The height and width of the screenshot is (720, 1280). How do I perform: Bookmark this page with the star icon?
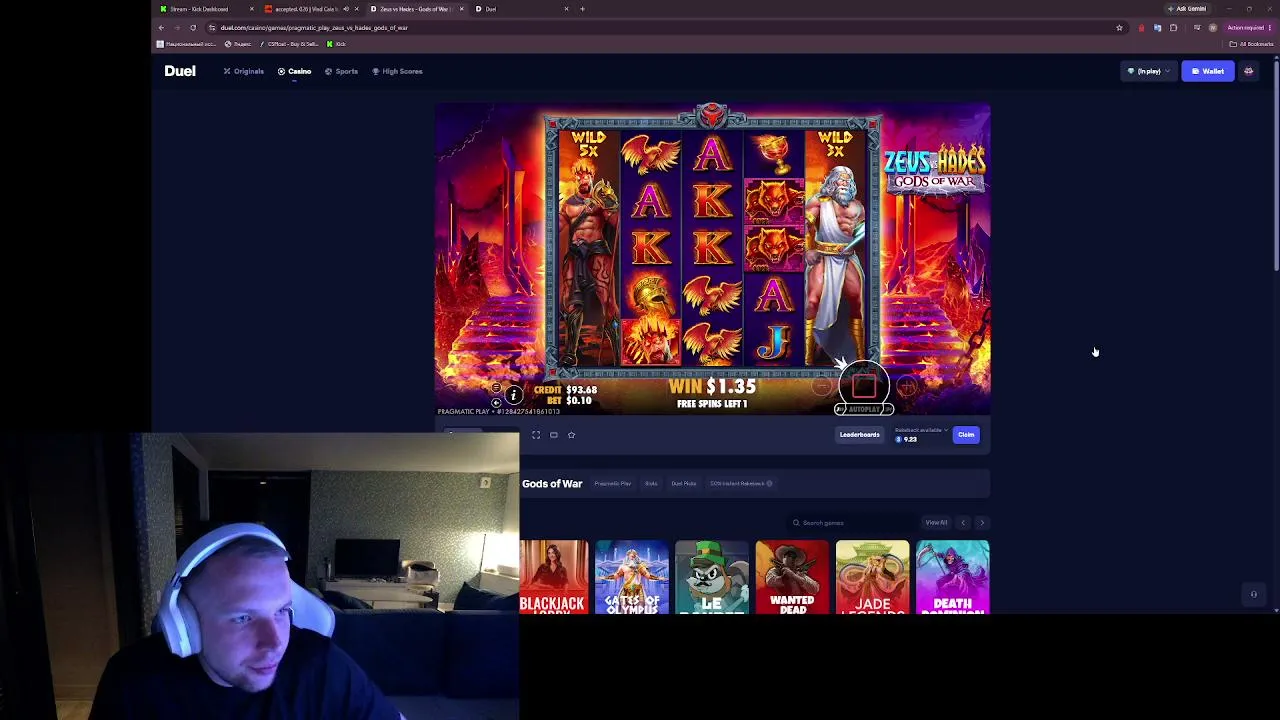pos(1119,28)
